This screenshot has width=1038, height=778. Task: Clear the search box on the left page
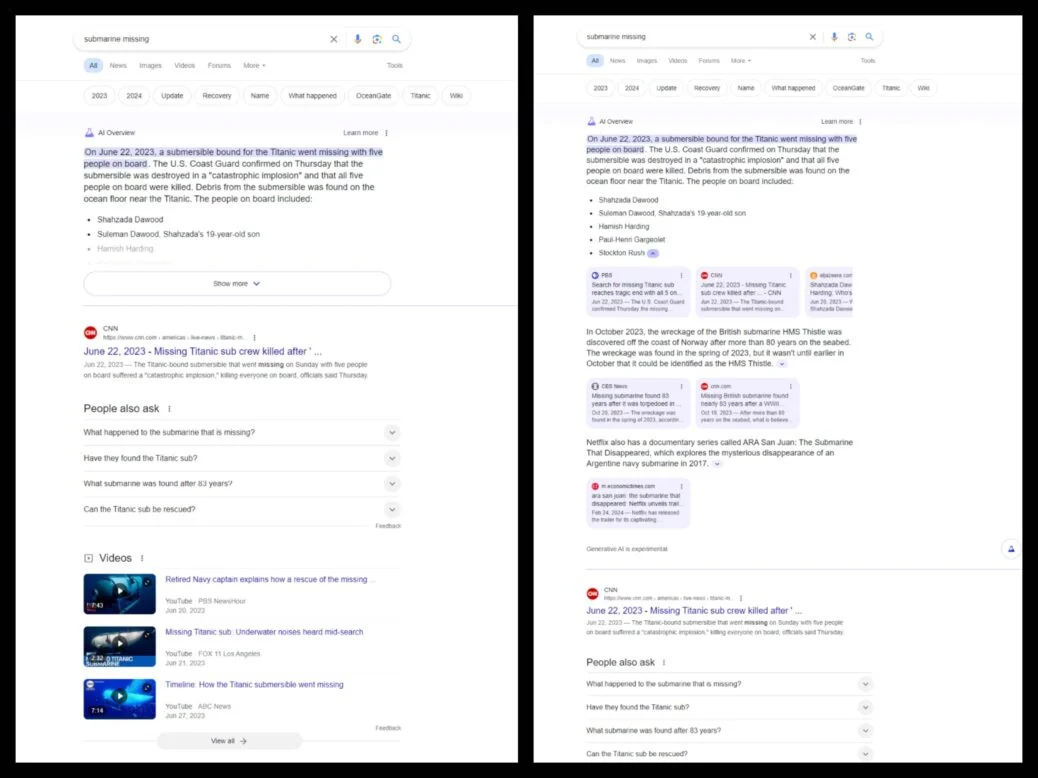[334, 39]
